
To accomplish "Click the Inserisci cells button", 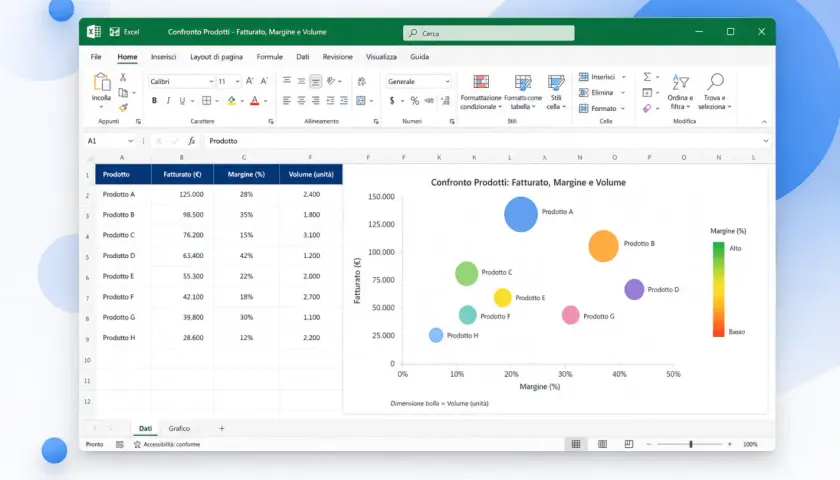I will [x=602, y=77].
